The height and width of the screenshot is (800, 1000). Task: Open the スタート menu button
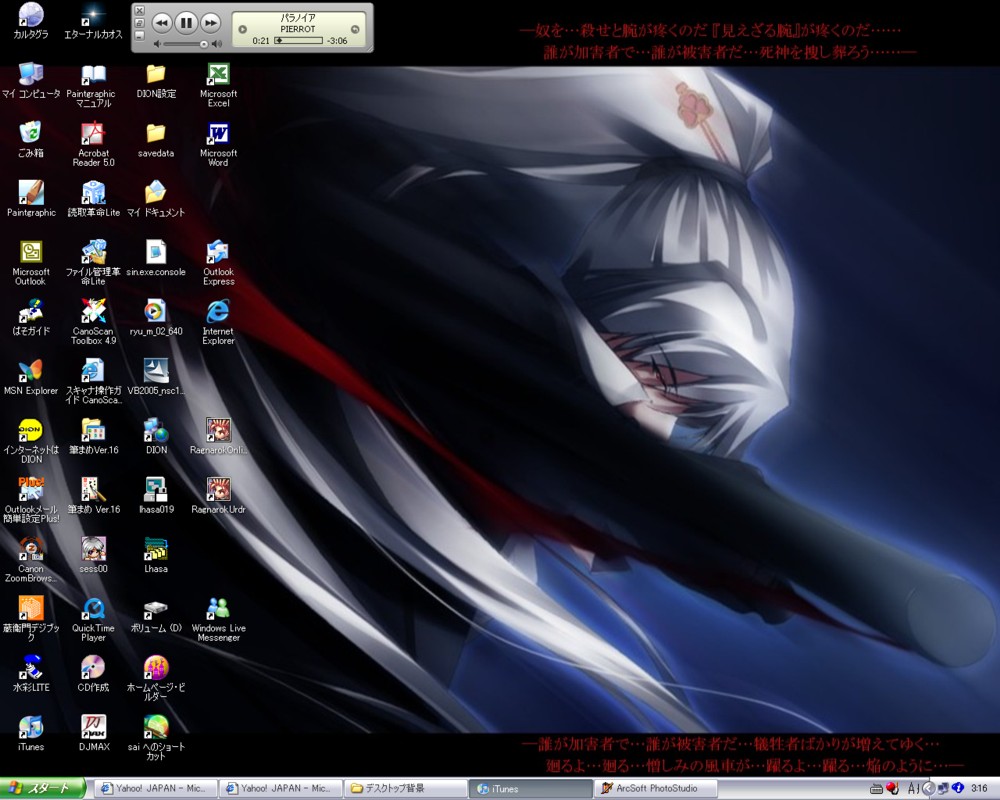coord(42,789)
